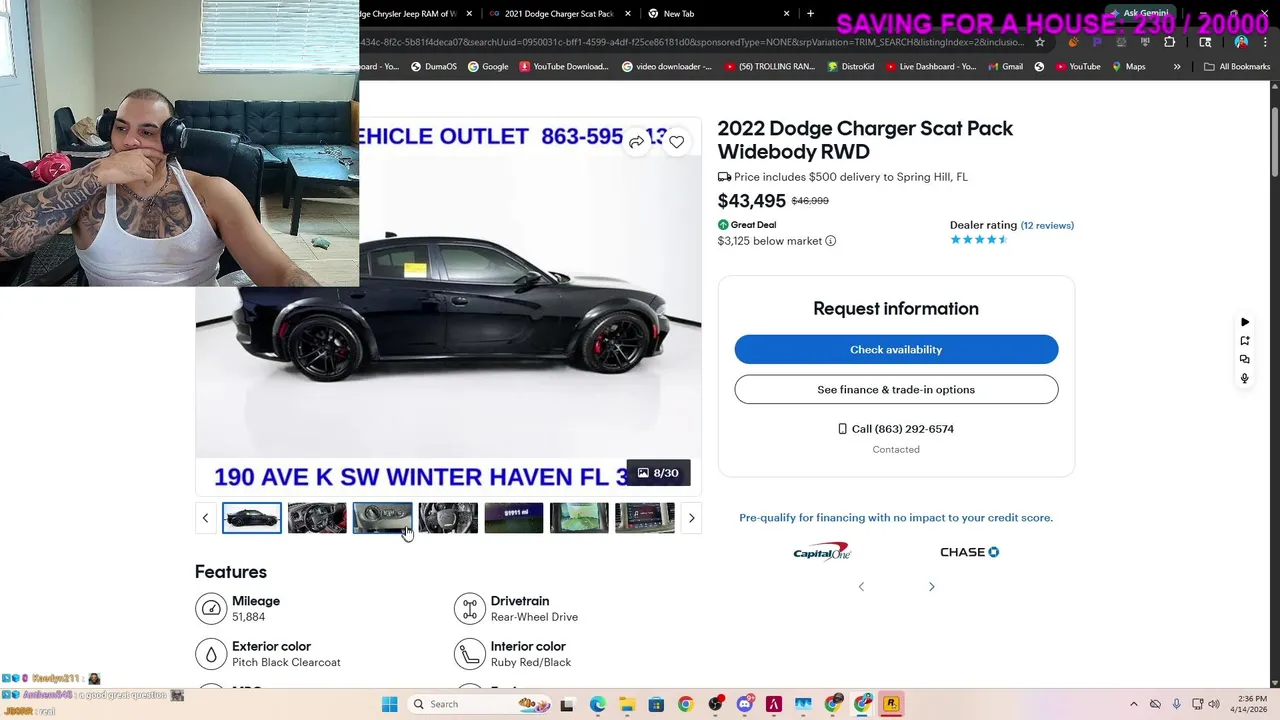
Task: Open the Windows Start menu
Action: [389, 704]
